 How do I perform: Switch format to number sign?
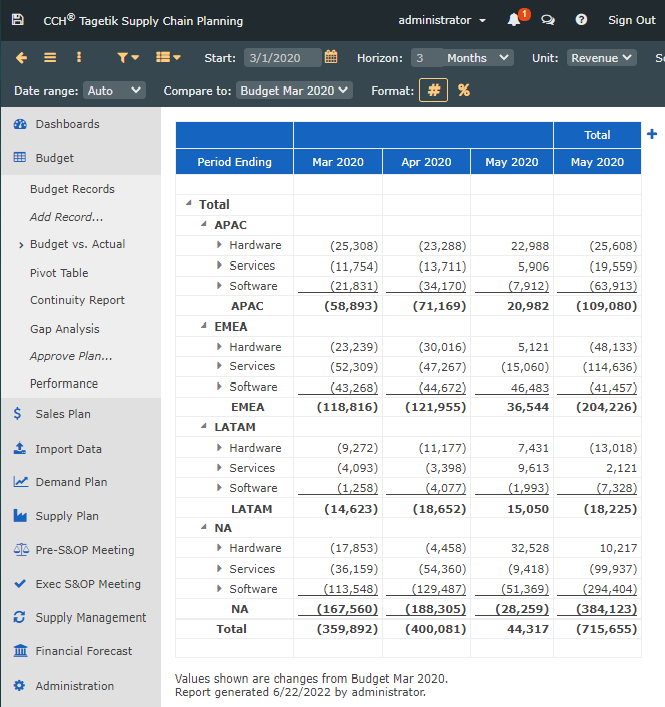[x=433, y=90]
